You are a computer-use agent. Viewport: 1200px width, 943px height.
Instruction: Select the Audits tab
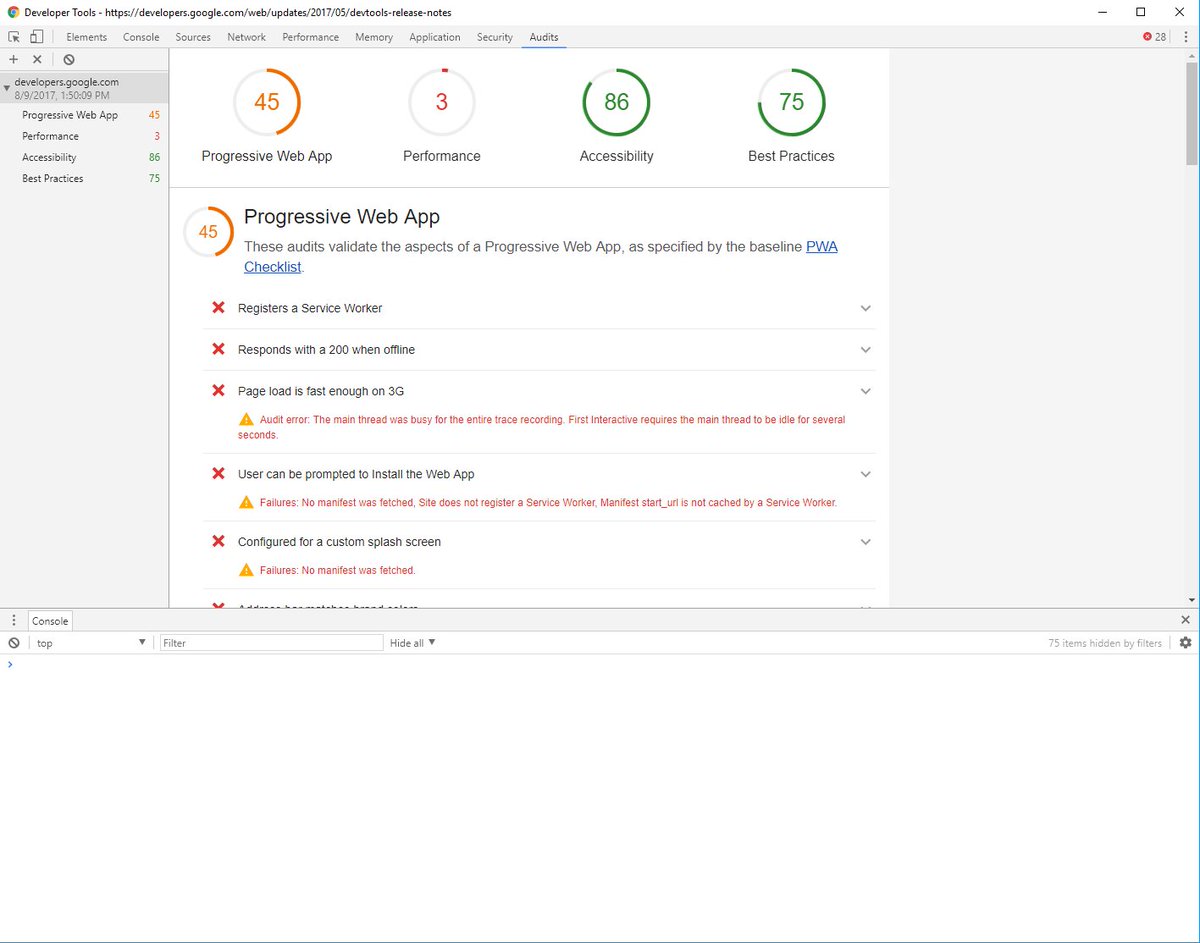[x=544, y=37]
